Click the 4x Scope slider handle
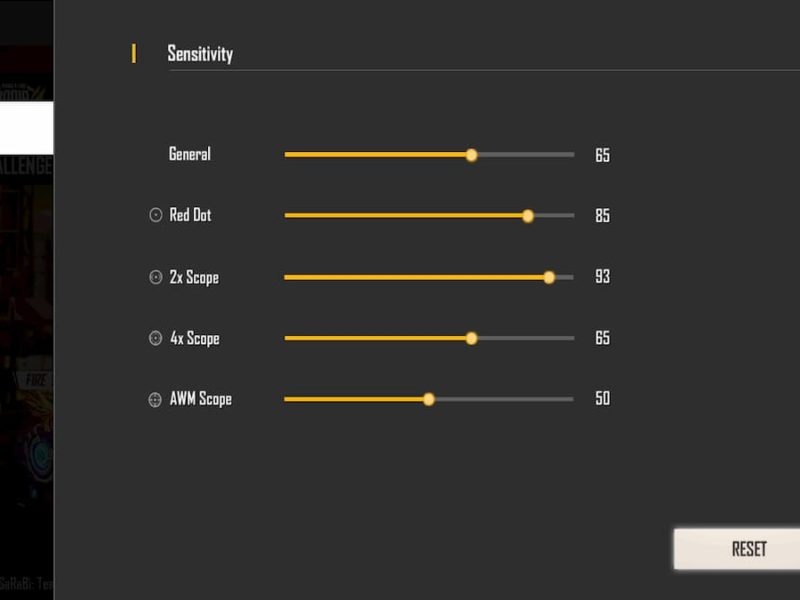 click(x=474, y=337)
